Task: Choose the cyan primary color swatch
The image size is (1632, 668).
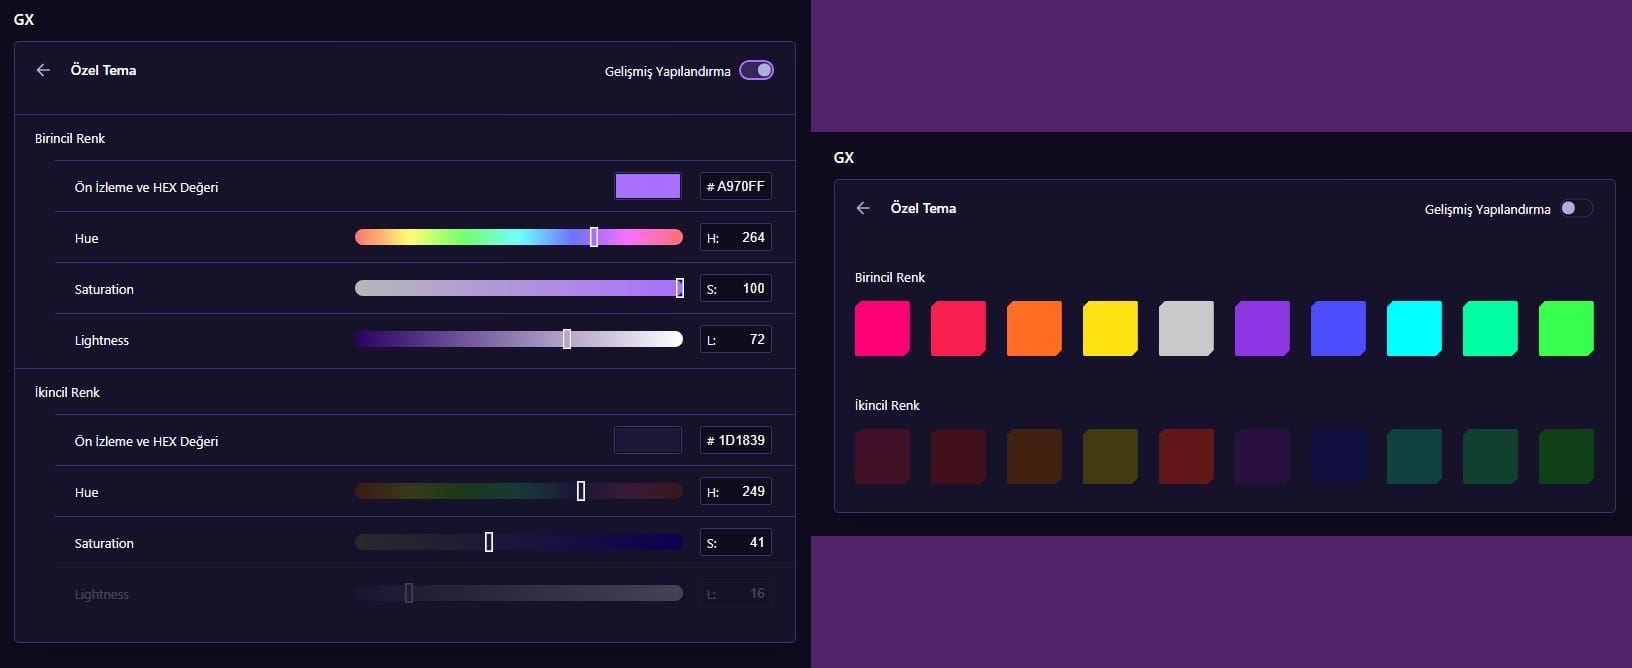Action: pyautogui.click(x=1414, y=328)
